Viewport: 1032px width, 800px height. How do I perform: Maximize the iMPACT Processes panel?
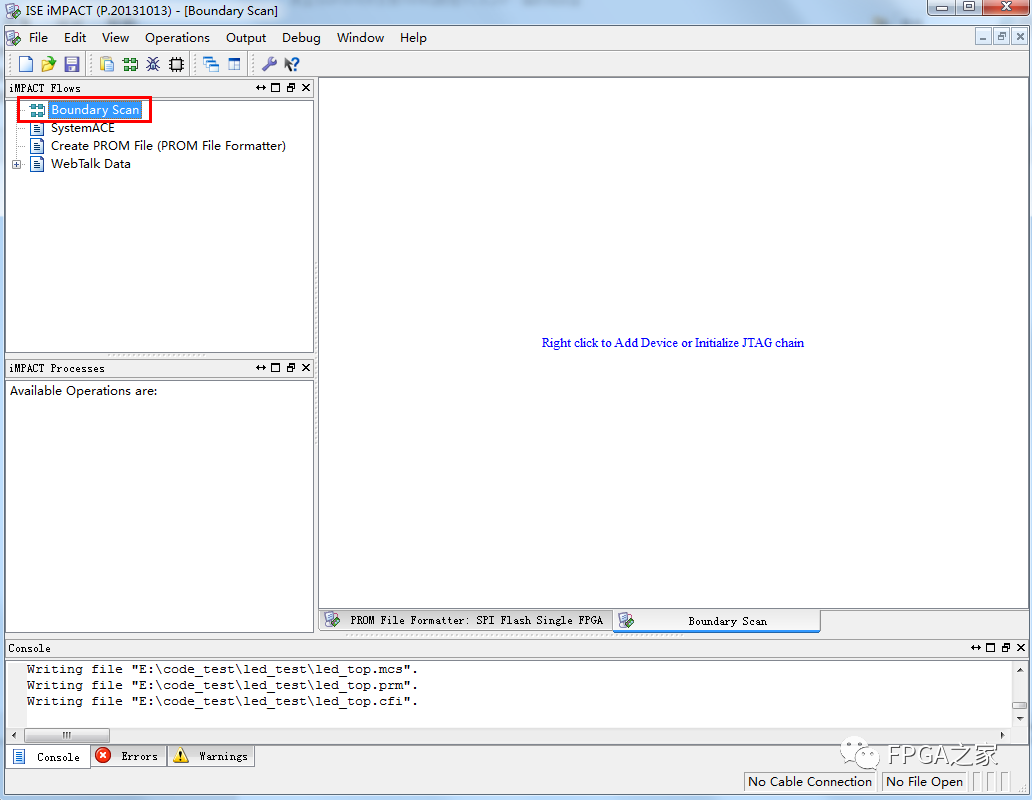click(274, 367)
